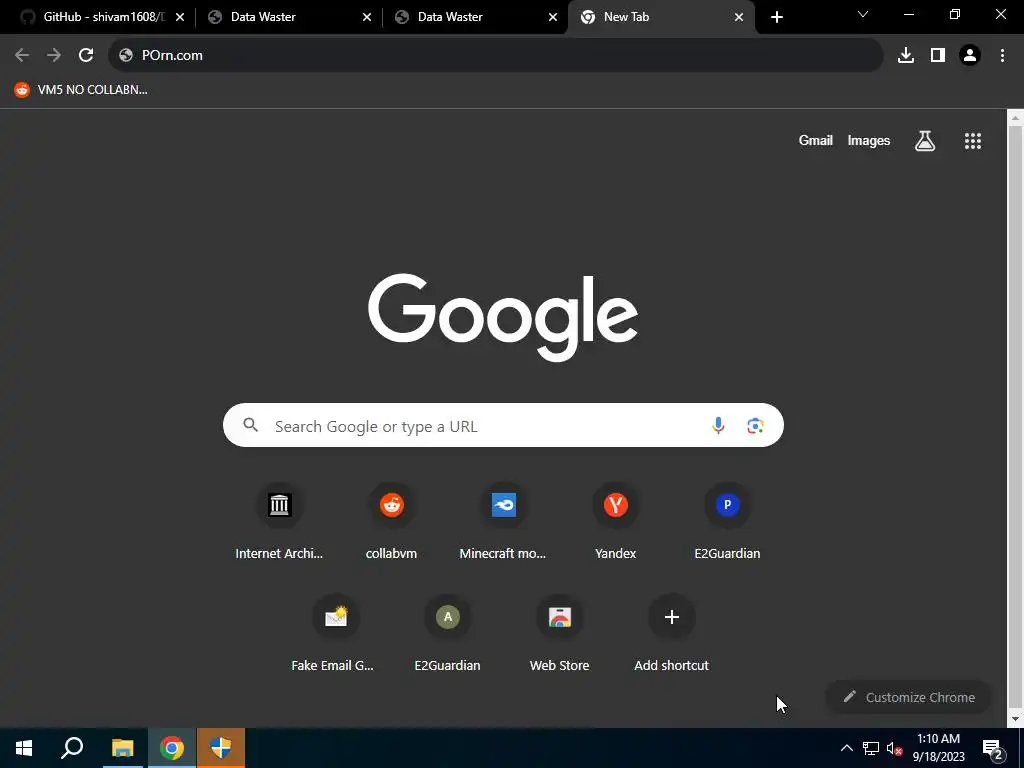Show hidden system tray icons
The image size is (1024, 768).
point(846,748)
